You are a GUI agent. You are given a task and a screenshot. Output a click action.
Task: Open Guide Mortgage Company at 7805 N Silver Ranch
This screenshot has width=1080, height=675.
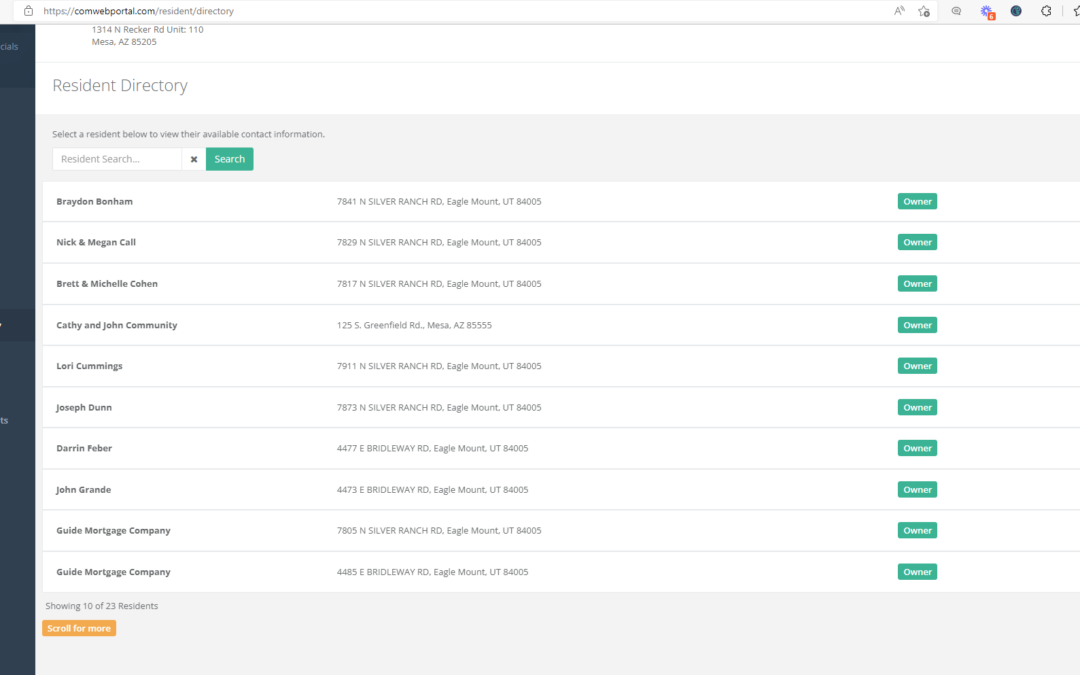click(114, 531)
